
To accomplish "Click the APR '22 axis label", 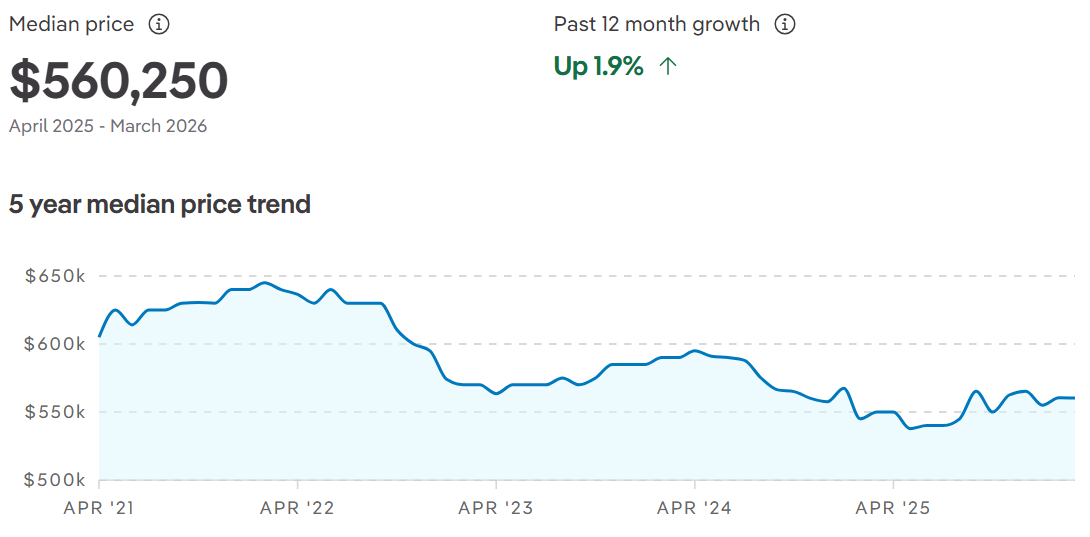I will pos(297,508).
